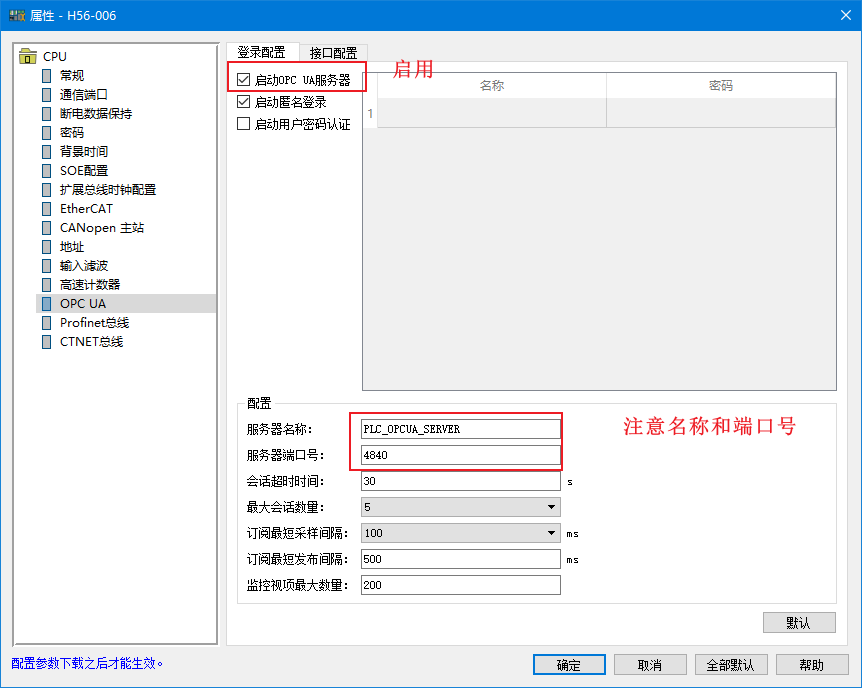This screenshot has height=688, width=862.
Task: Close the 属性 - H56-006 dialog
Action: tap(846, 15)
